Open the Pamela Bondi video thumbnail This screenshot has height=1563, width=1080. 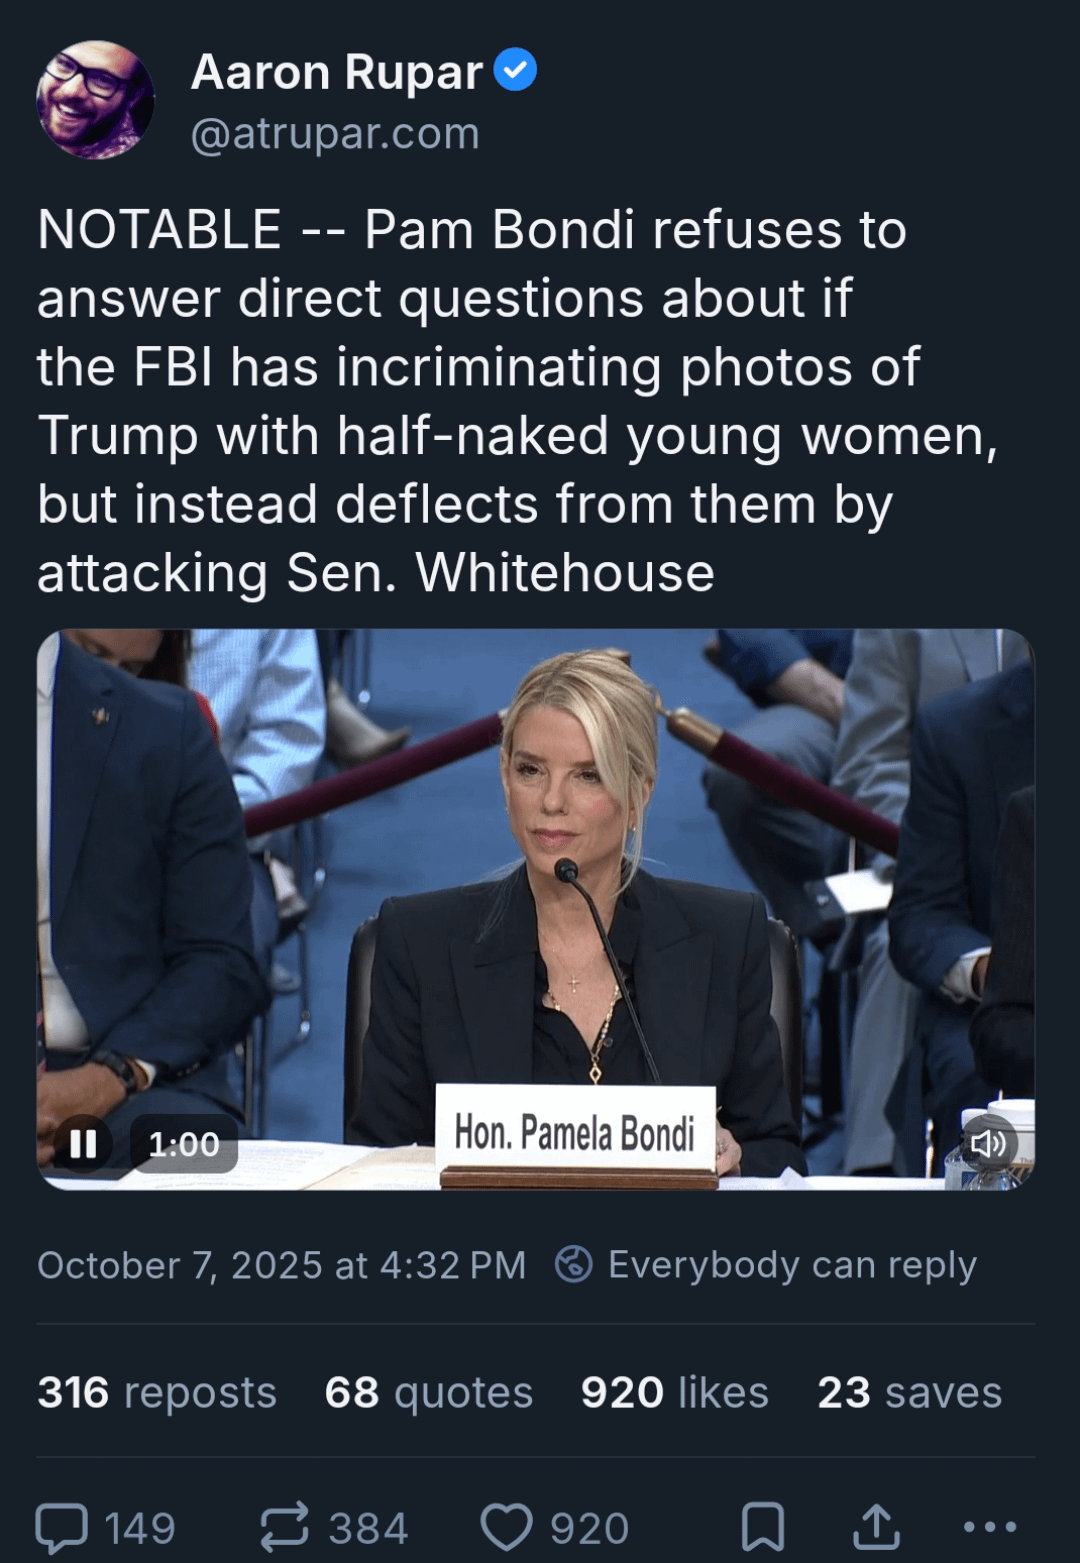[535, 900]
